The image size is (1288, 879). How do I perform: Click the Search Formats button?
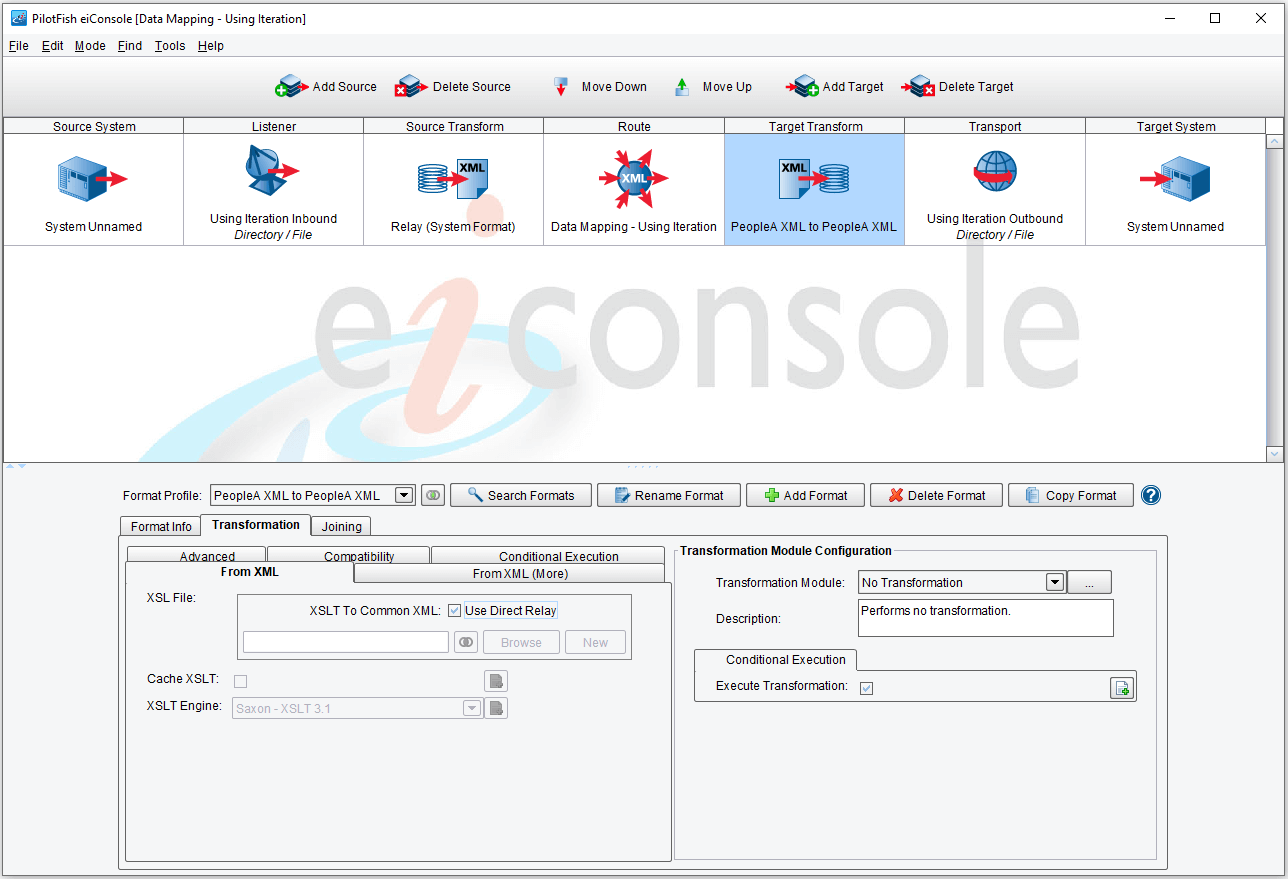pyautogui.click(x=521, y=495)
